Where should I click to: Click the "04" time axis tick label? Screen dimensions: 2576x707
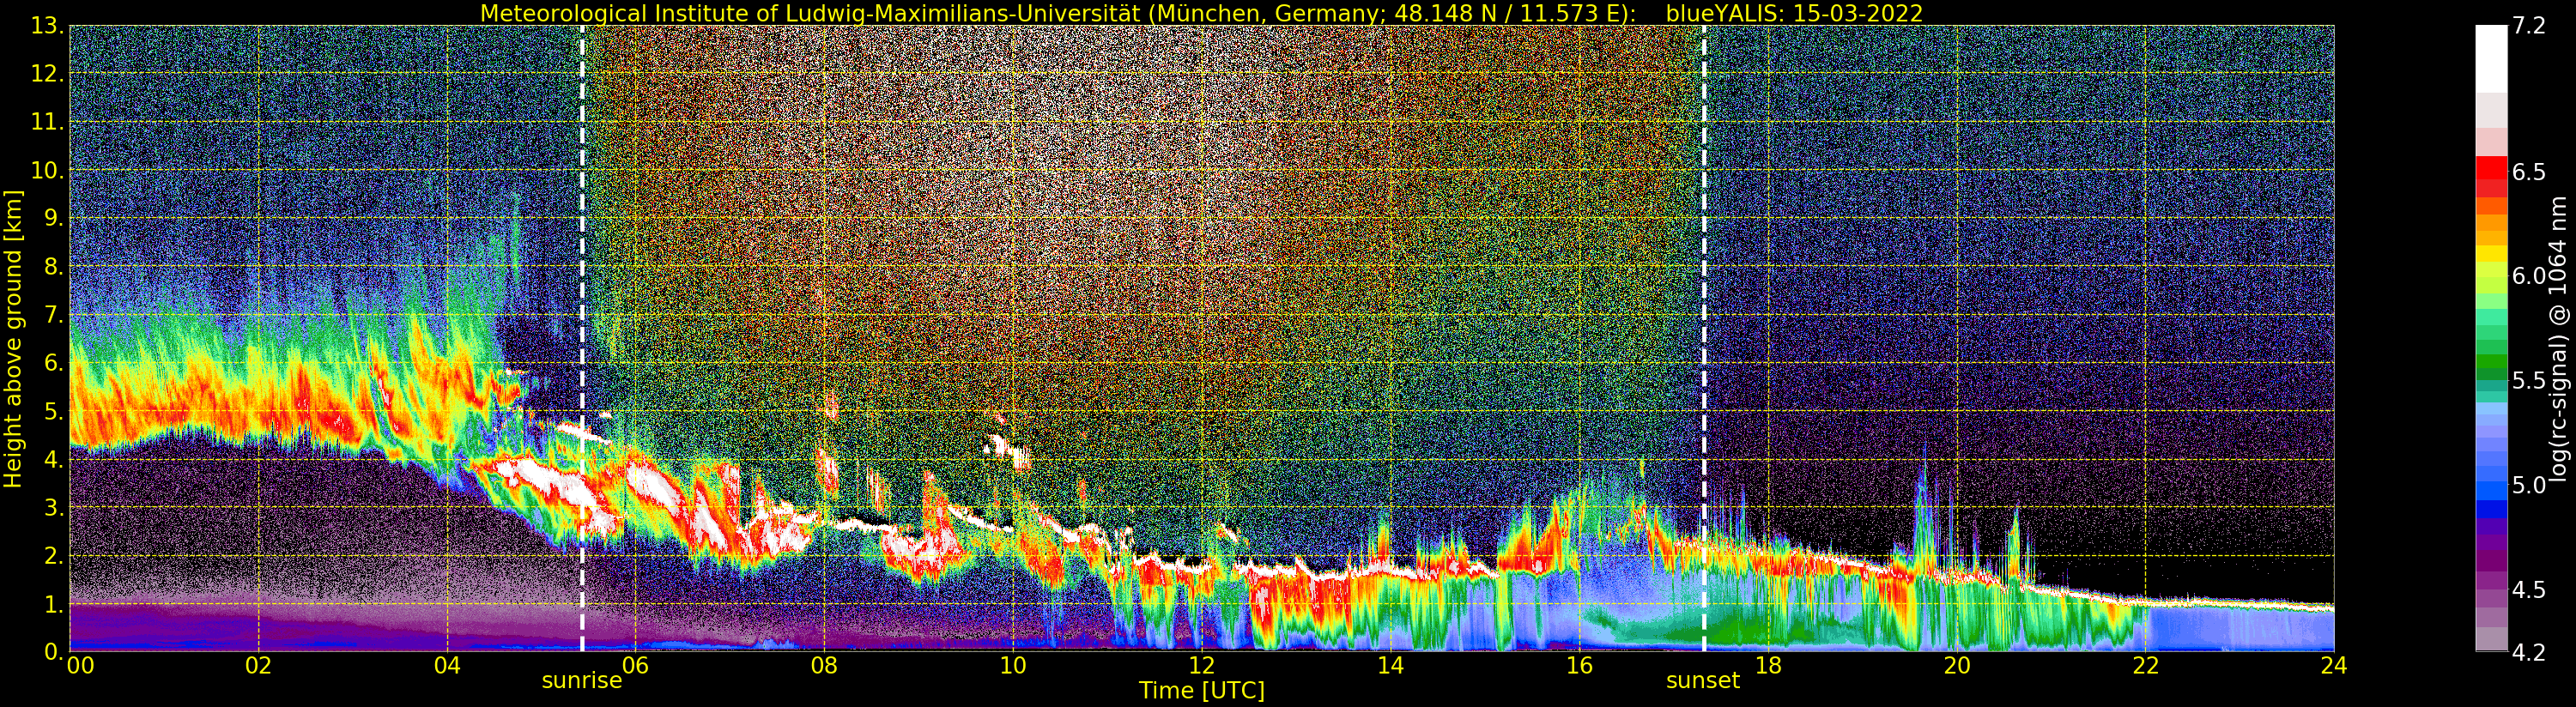[447, 666]
